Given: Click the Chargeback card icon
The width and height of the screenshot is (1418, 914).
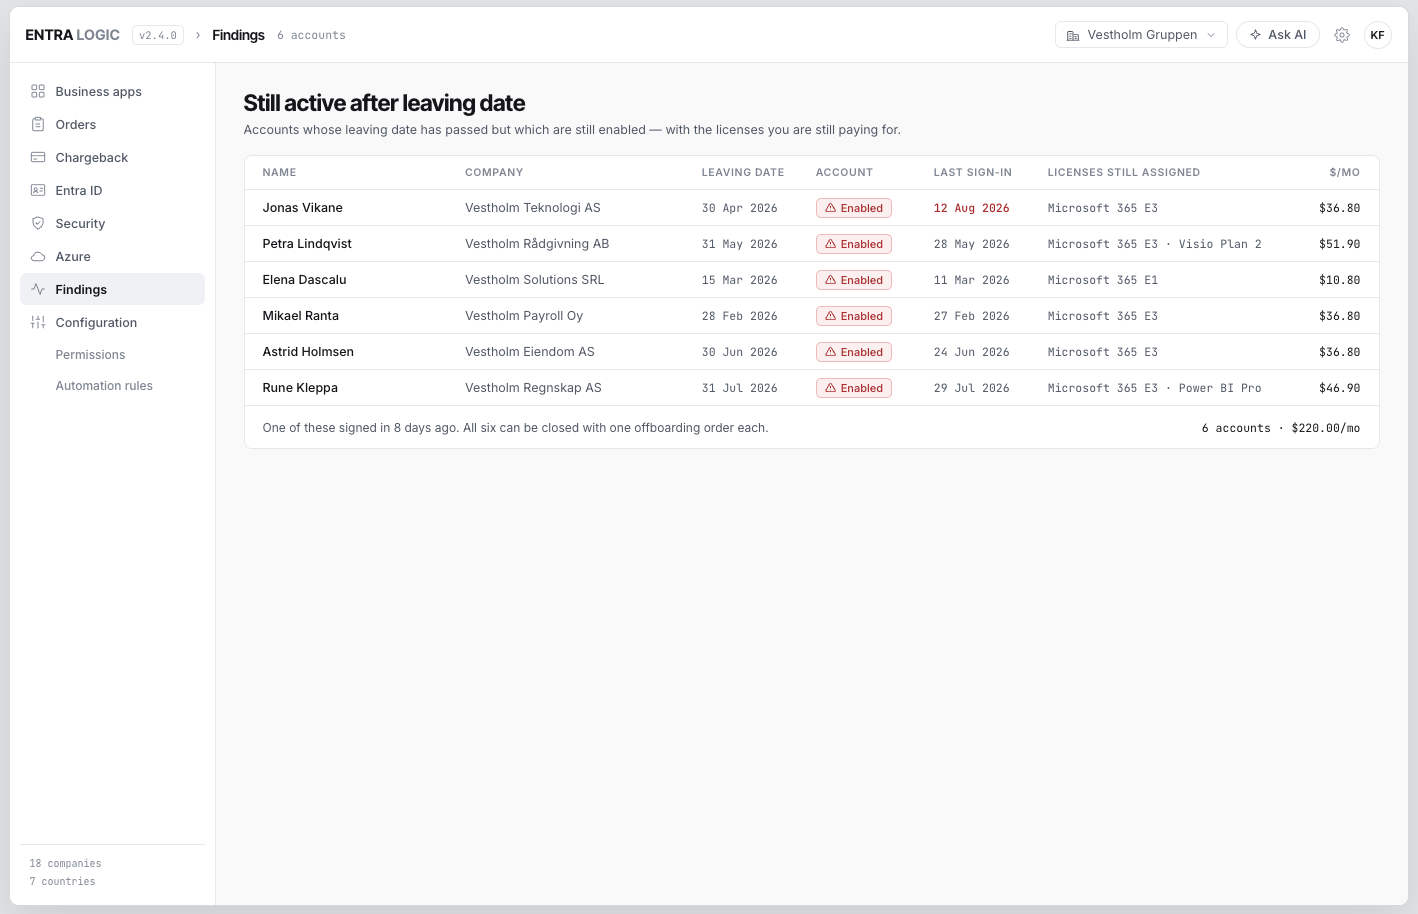Looking at the screenshot, I should (x=38, y=157).
